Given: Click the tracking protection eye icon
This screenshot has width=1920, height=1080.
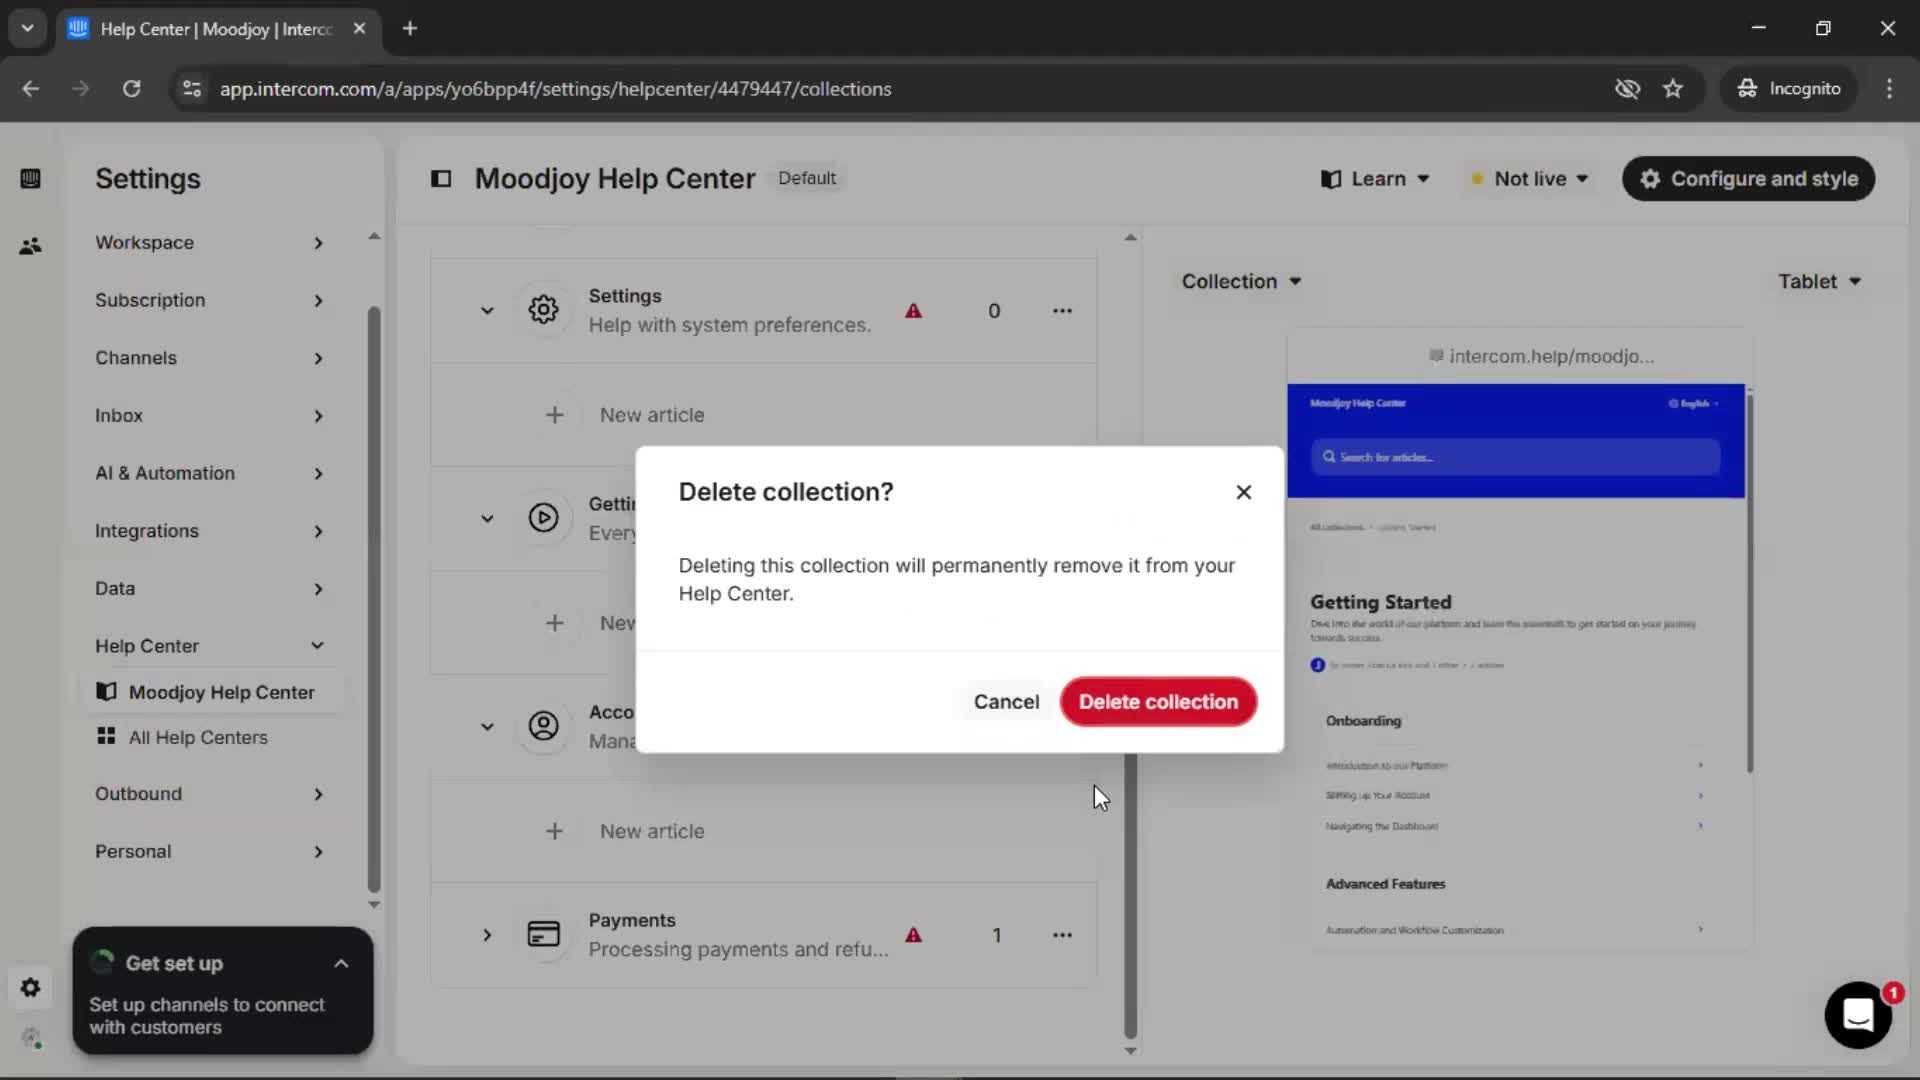Looking at the screenshot, I should point(1627,88).
